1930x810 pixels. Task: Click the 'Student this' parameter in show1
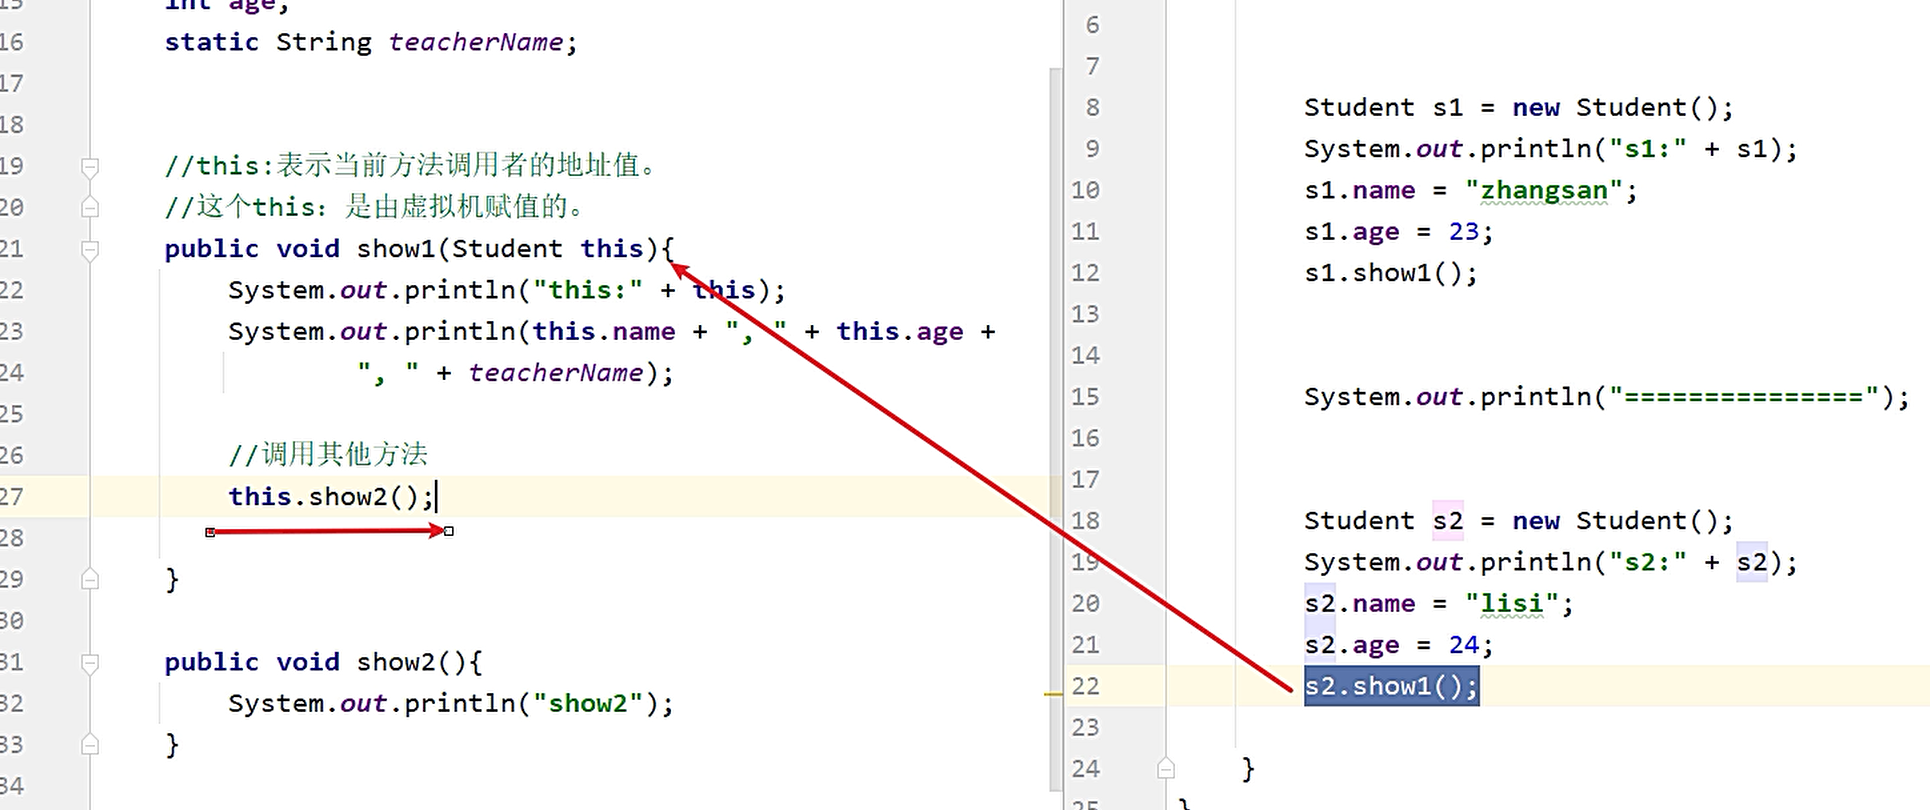(547, 248)
